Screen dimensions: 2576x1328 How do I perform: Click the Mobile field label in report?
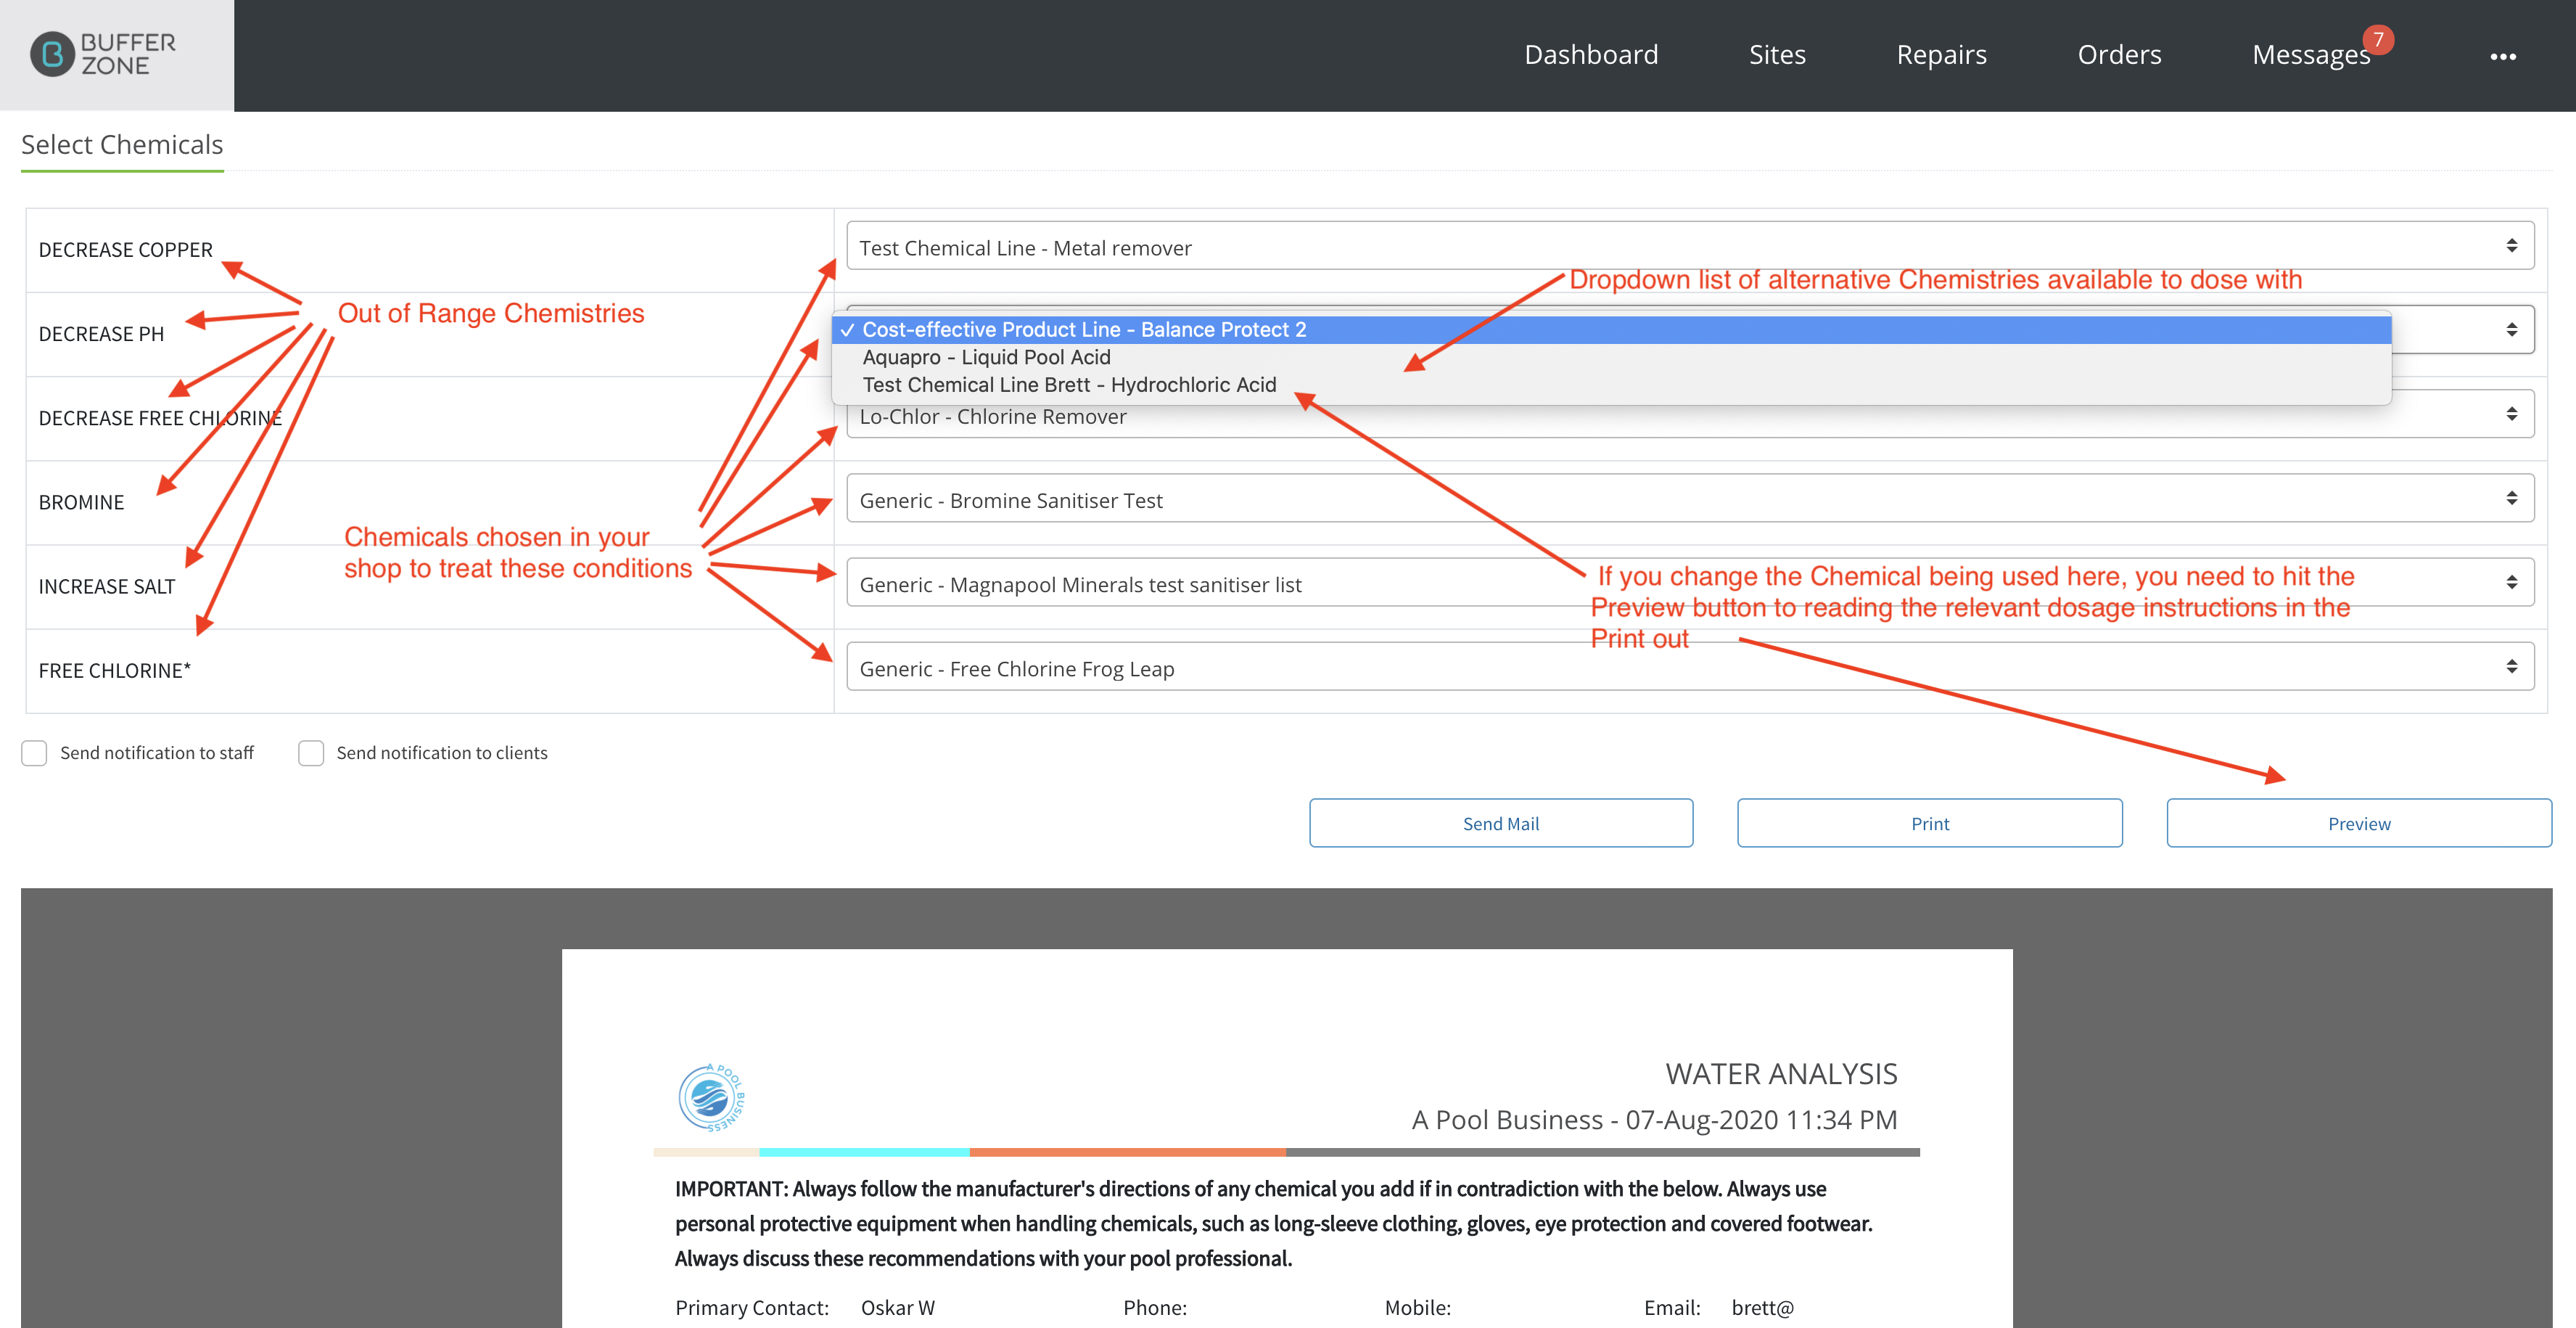(1418, 1308)
